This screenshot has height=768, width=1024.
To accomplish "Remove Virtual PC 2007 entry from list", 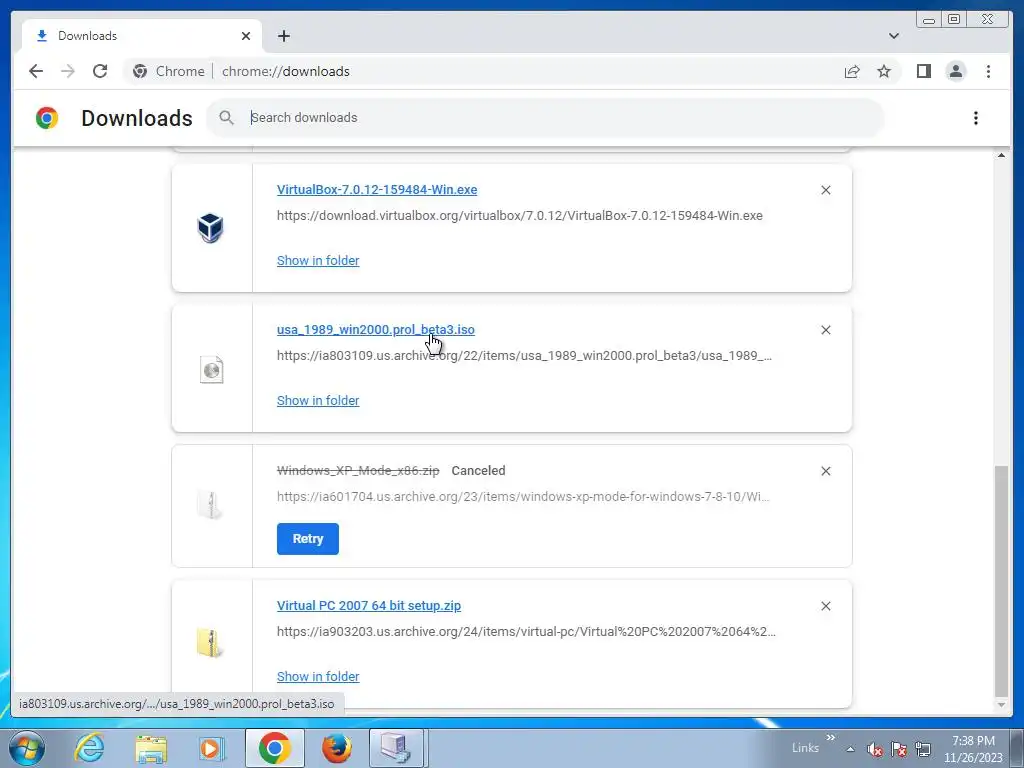I will pyautogui.click(x=825, y=606).
